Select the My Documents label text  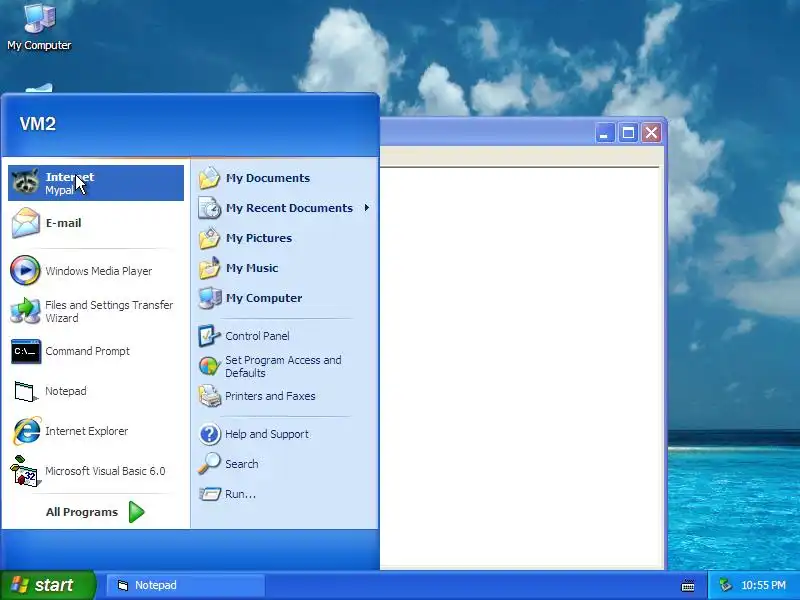(x=268, y=178)
